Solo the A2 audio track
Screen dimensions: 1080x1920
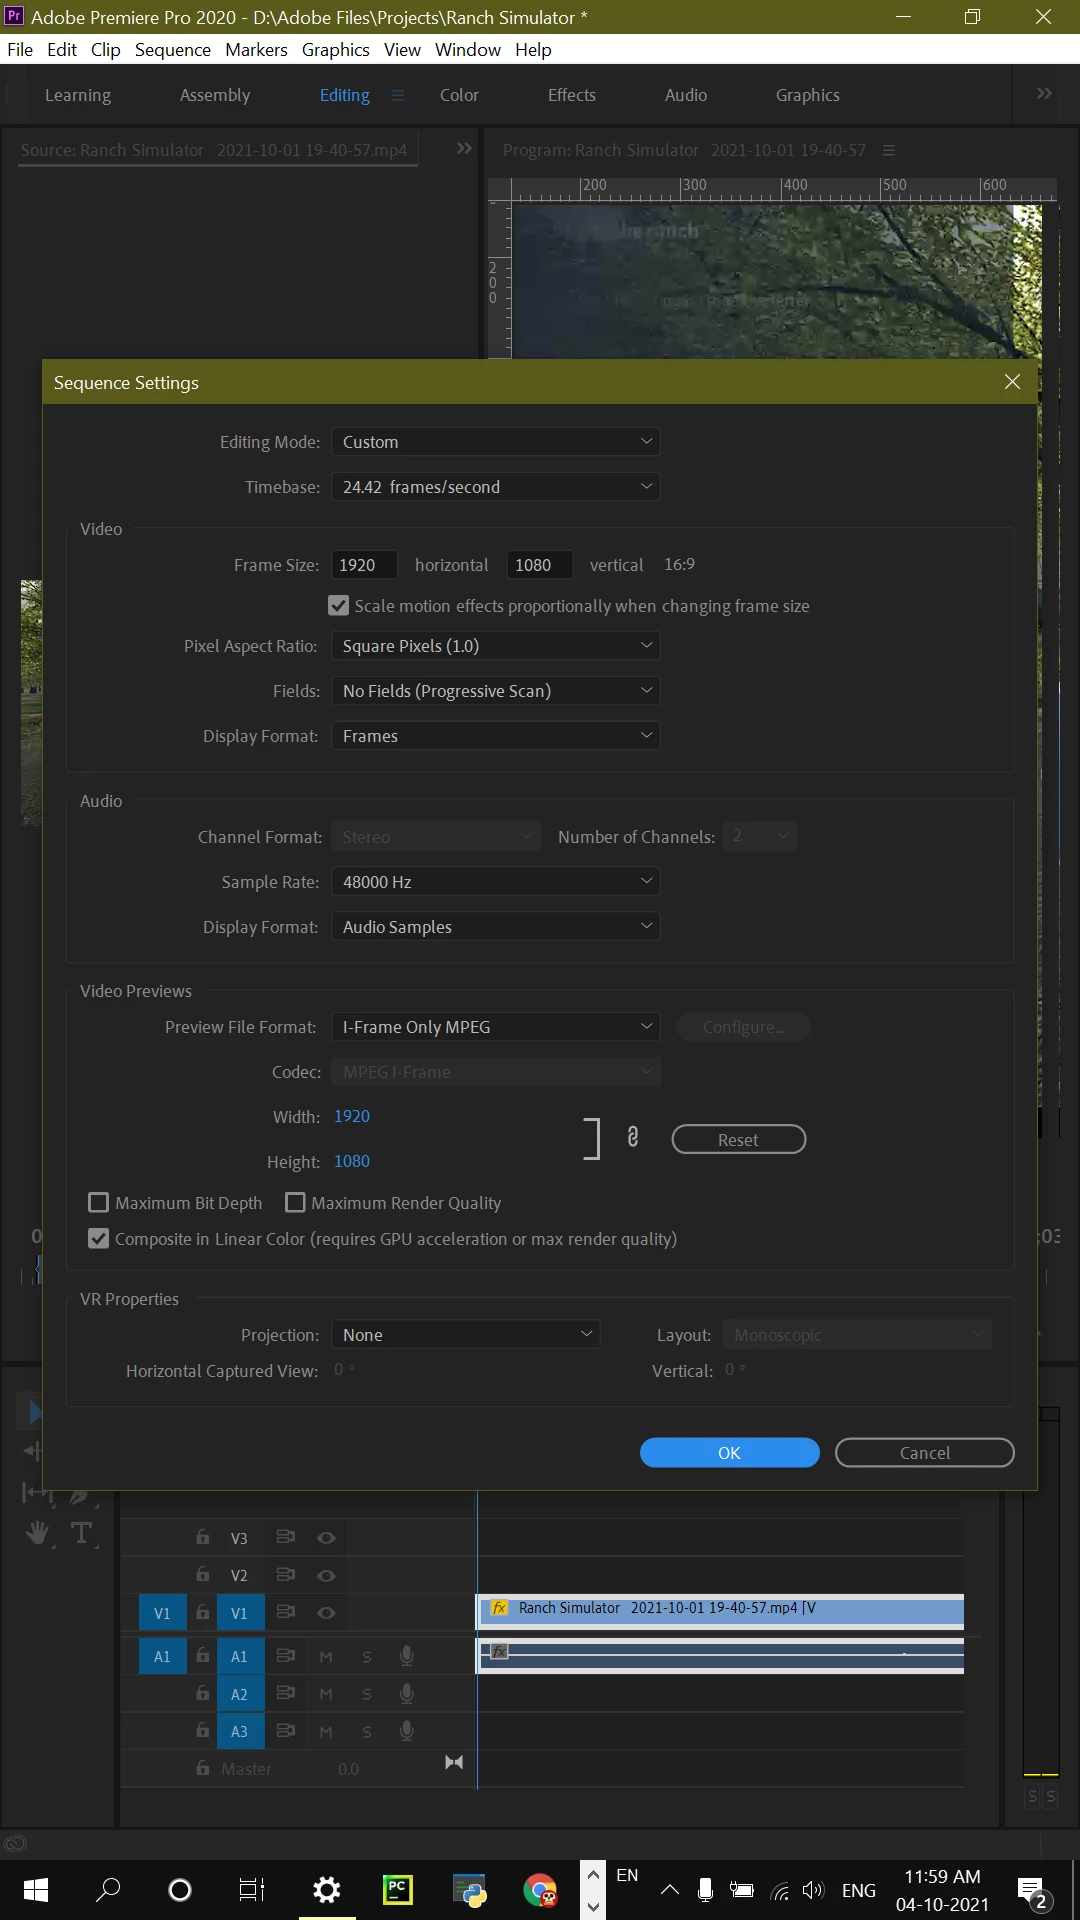(367, 1694)
